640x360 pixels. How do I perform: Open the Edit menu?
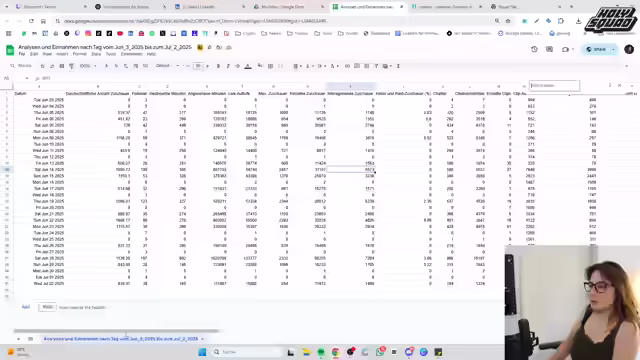point(34,54)
